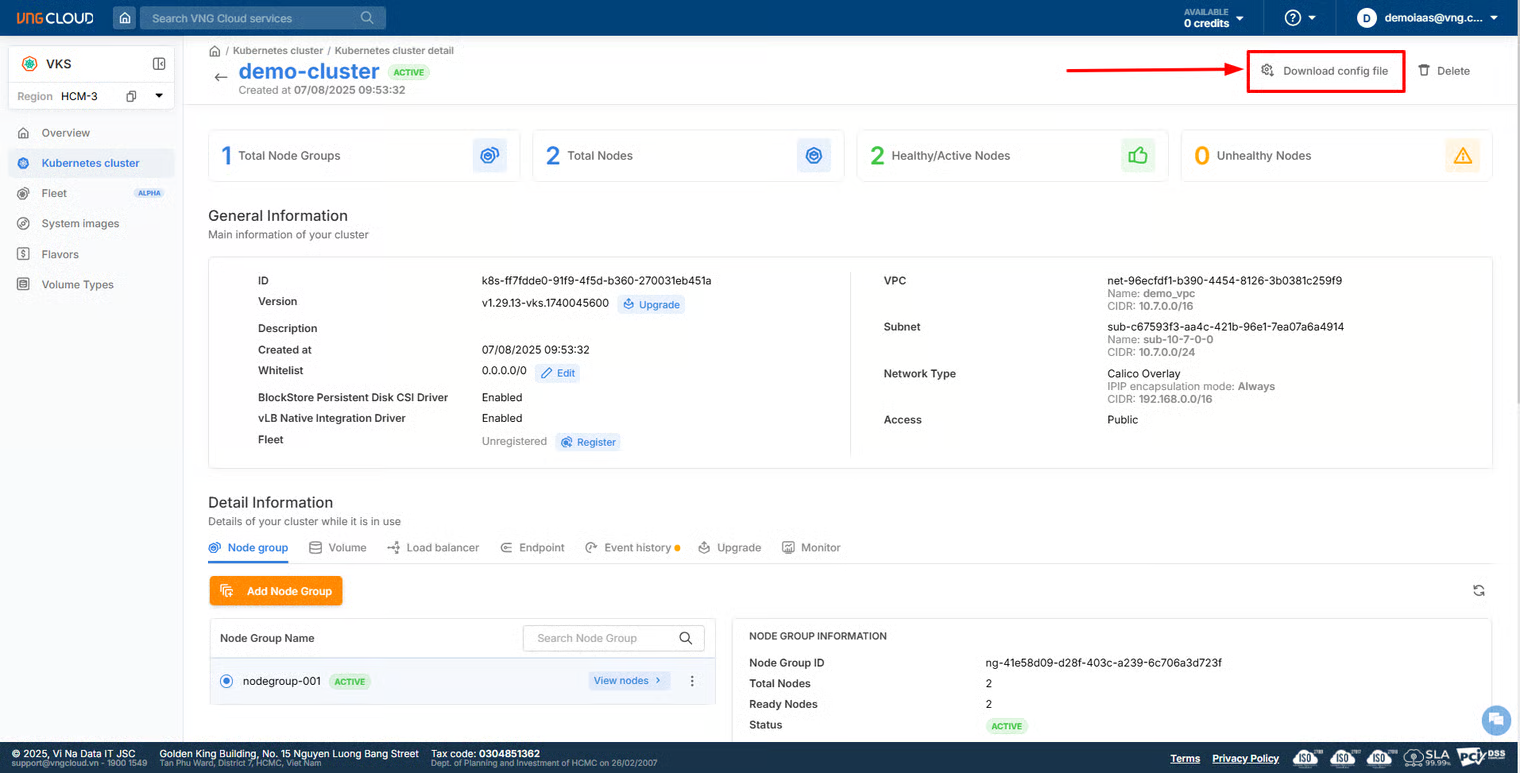Select the nodegroup-001 radio button

pyautogui.click(x=226, y=681)
